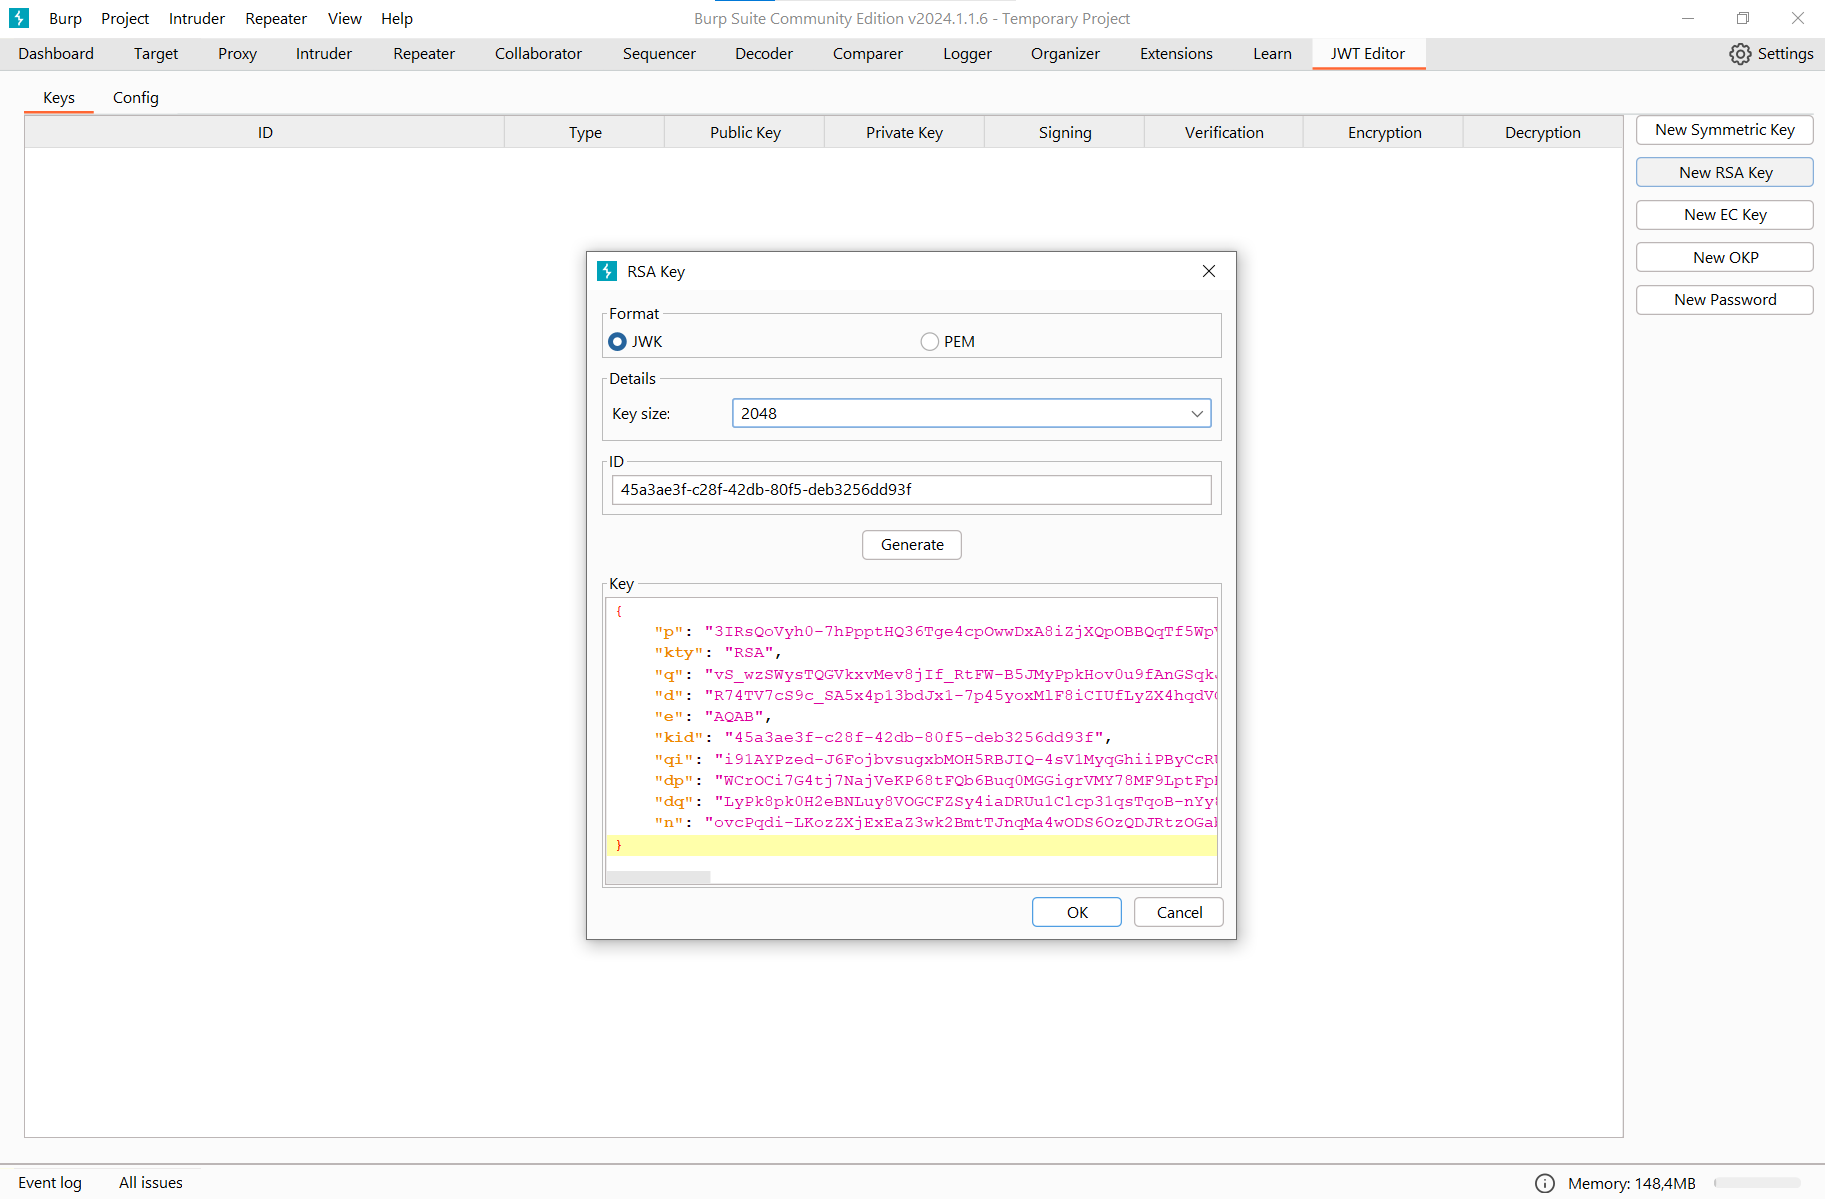This screenshot has height=1200, width=1825.
Task: Open the Settings gear icon
Action: (x=1740, y=54)
